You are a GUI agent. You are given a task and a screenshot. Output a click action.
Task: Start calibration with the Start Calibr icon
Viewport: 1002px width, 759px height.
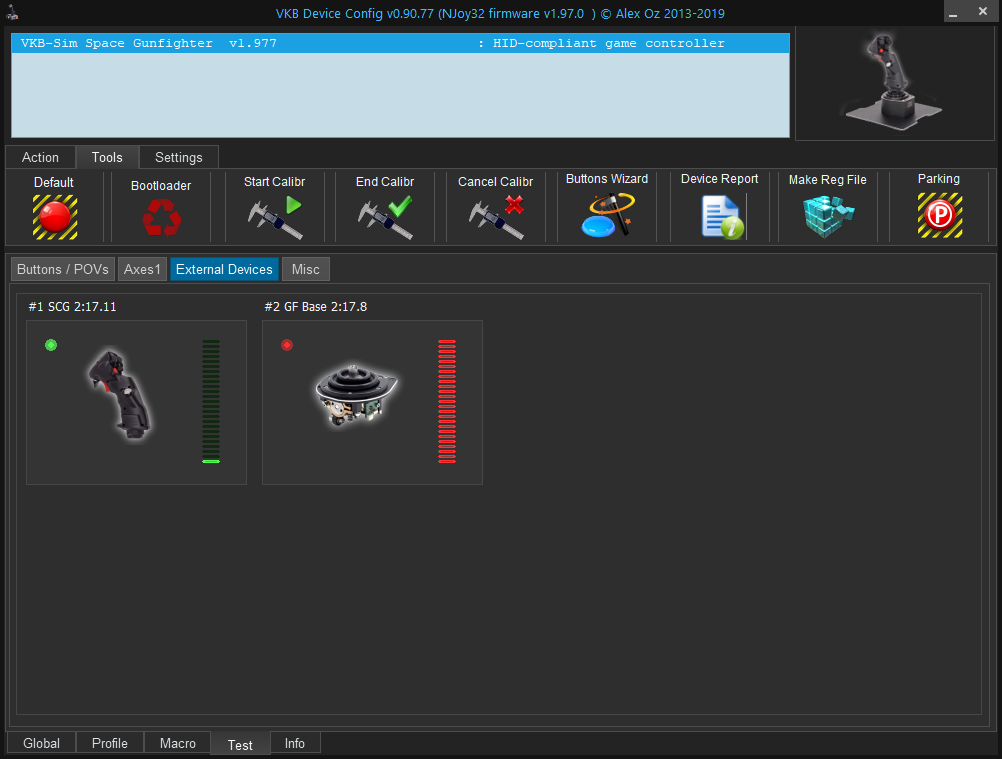275,218
